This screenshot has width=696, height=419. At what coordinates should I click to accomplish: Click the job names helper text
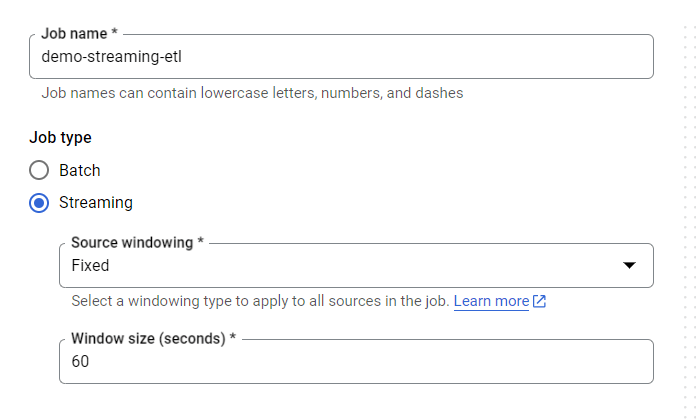click(252, 93)
